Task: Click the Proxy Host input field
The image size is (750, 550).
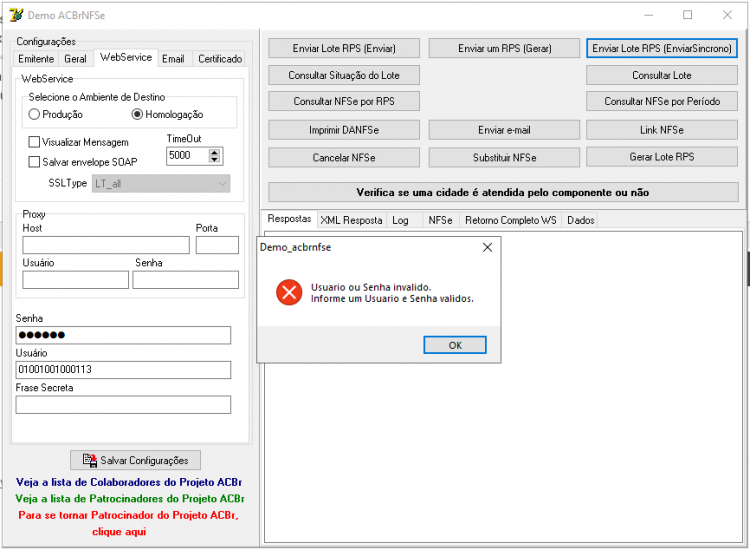Action: [106, 245]
